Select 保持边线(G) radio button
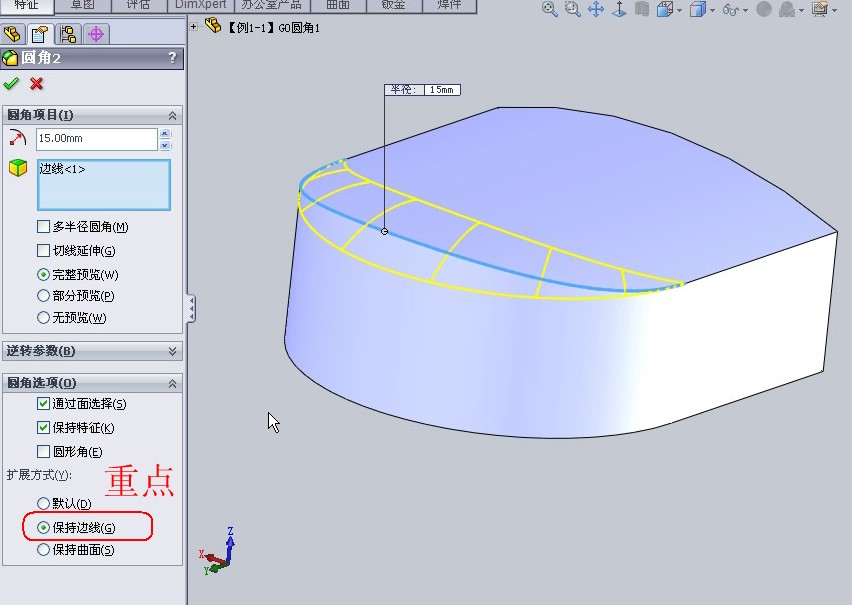The image size is (852, 605). (x=43, y=527)
